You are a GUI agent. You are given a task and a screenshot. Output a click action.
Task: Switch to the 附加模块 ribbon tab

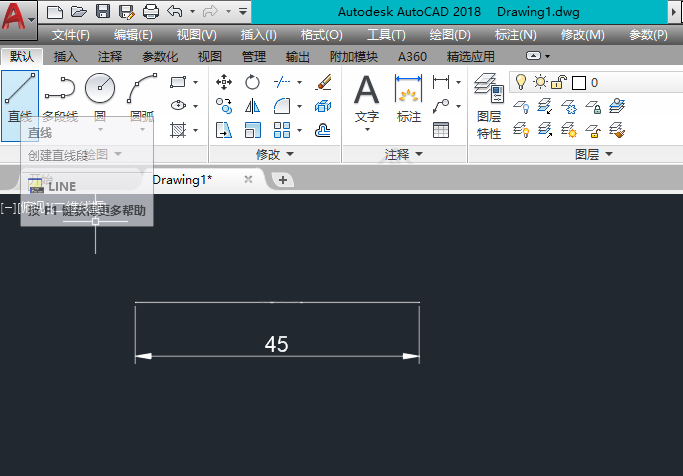click(x=354, y=57)
